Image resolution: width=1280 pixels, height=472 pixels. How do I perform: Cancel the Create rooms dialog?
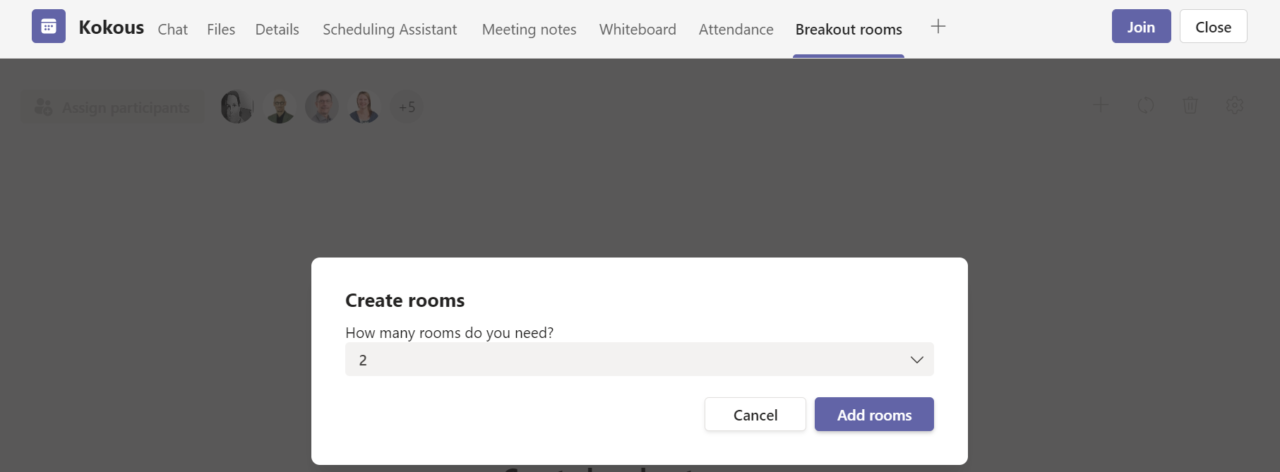755,415
